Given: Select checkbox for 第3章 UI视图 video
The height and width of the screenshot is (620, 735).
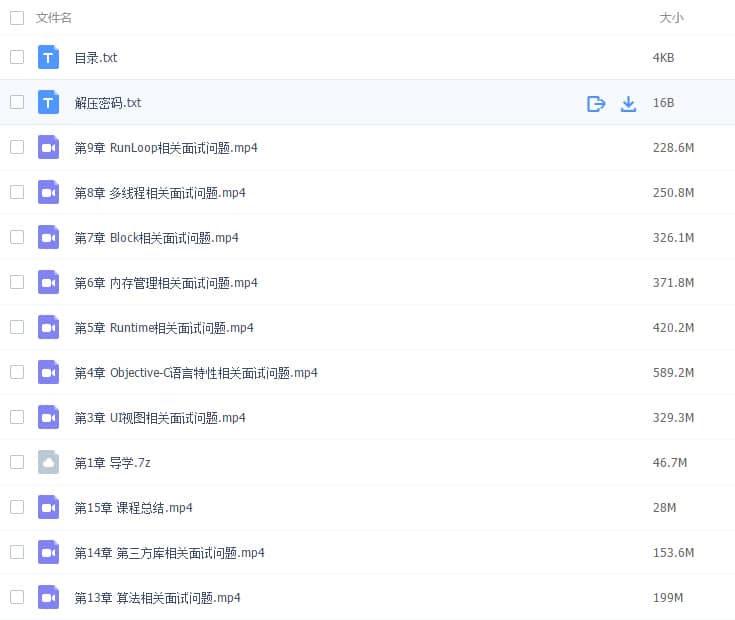Looking at the screenshot, I should [17, 417].
